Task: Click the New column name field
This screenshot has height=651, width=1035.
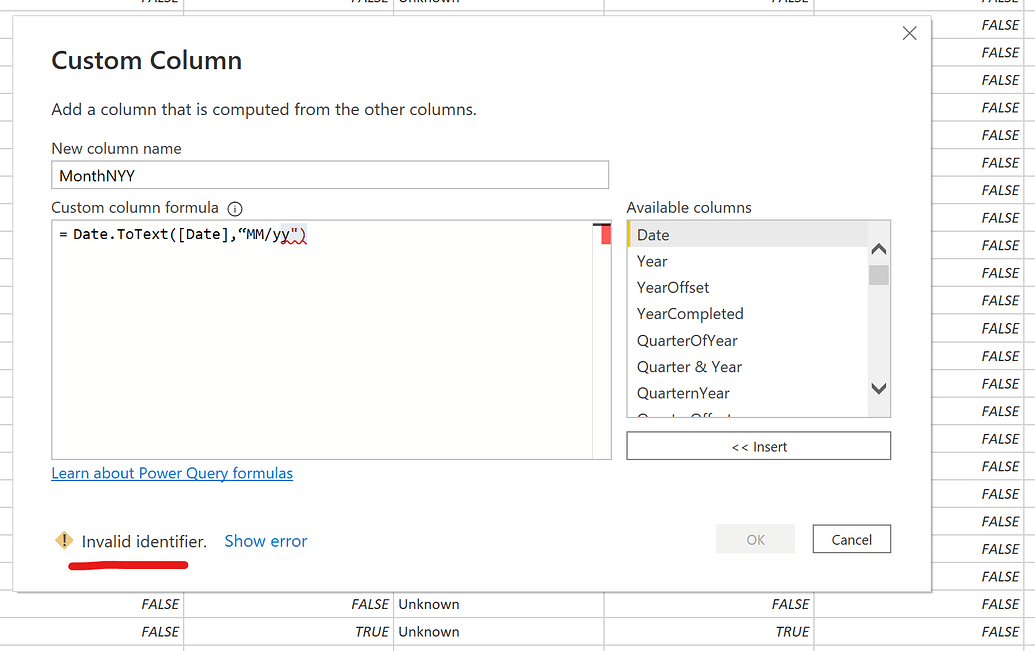Action: pos(330,176)
